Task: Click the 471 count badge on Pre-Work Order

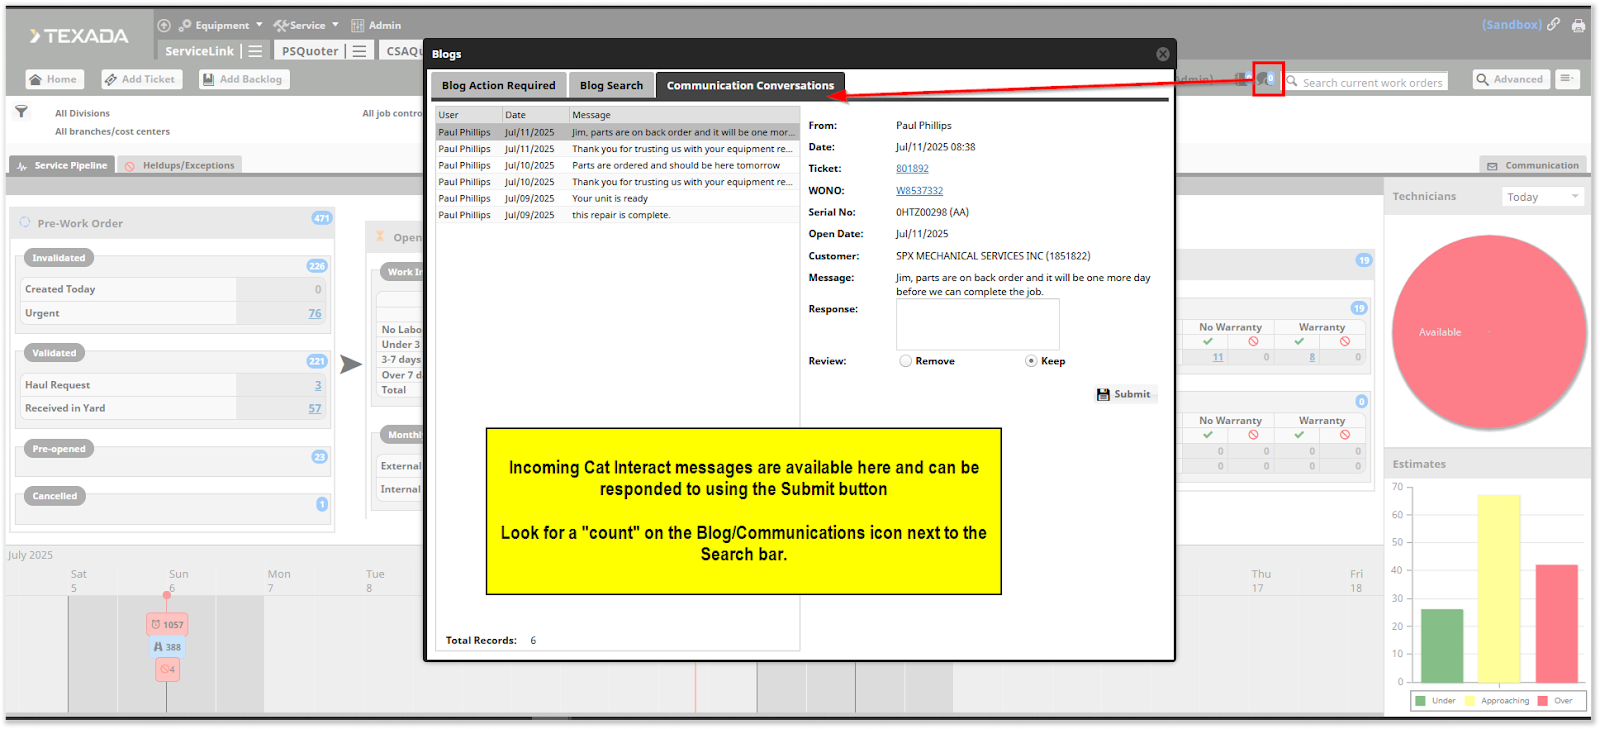Action: 321,218
